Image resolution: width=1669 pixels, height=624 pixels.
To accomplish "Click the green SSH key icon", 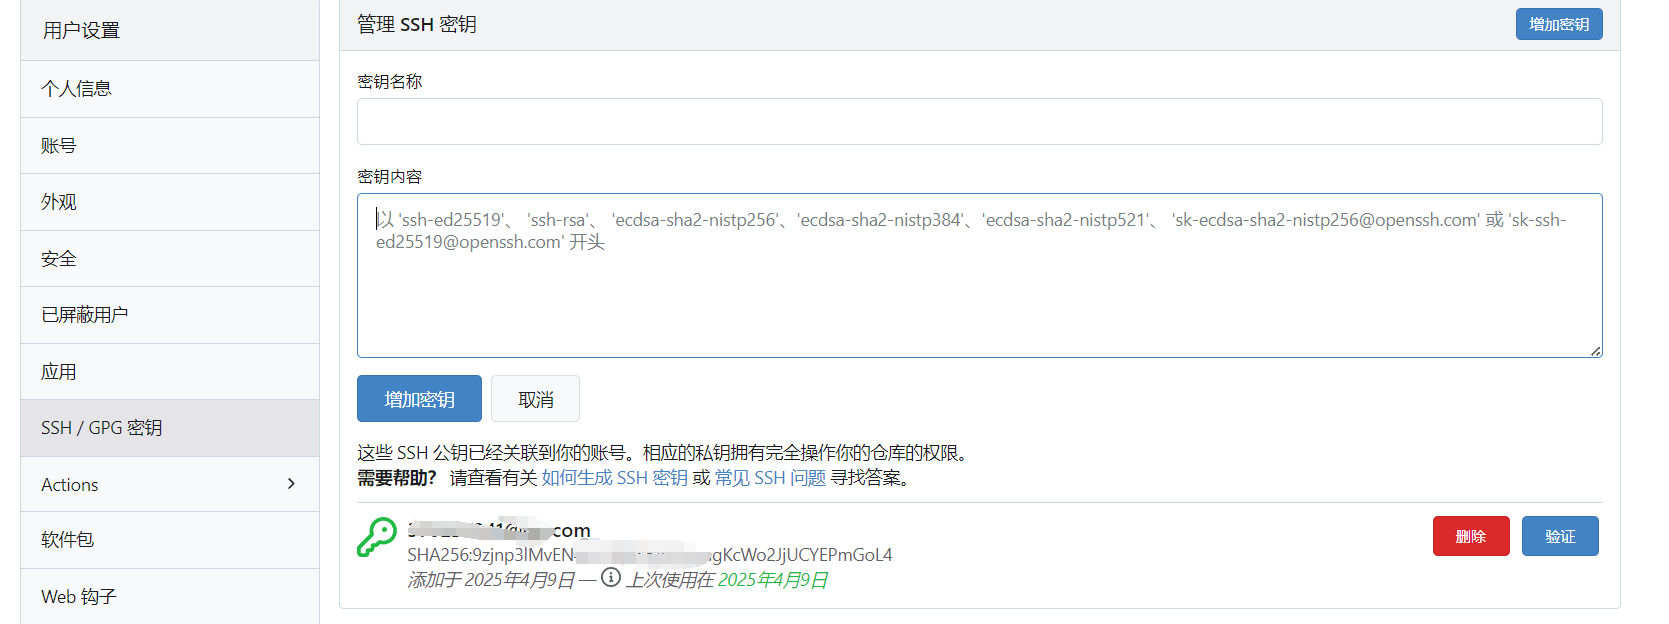I will (x=377, y=537).
